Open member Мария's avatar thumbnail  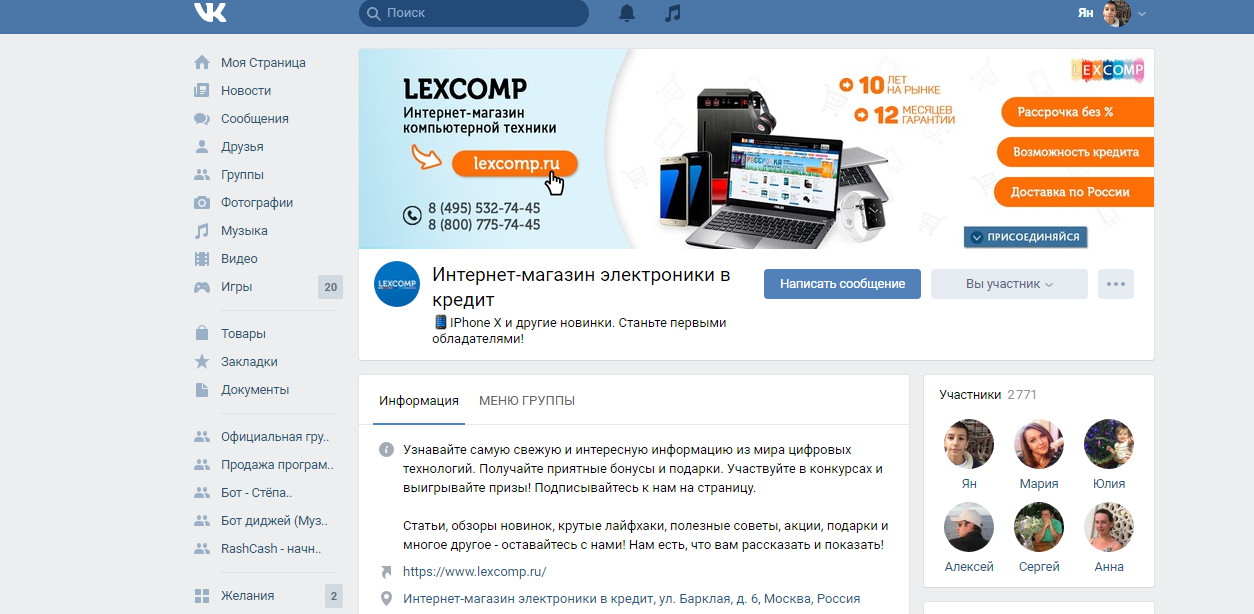1039,444
